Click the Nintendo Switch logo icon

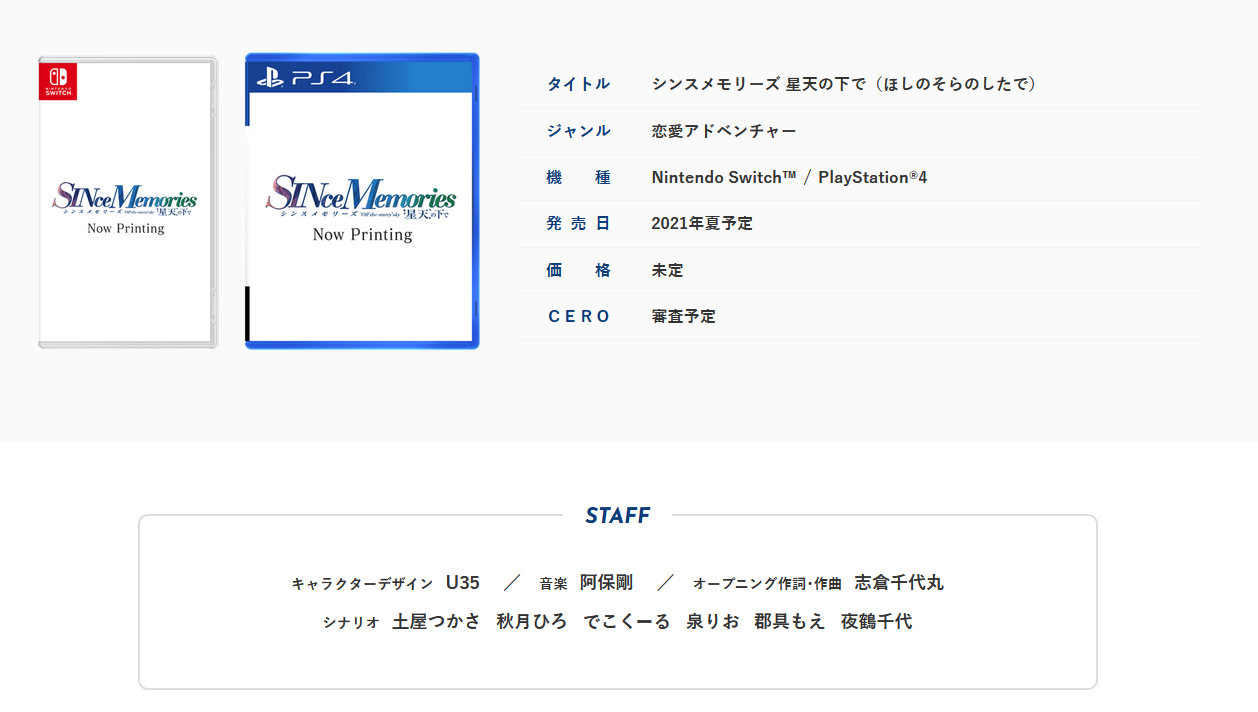(x=58, y=81)
